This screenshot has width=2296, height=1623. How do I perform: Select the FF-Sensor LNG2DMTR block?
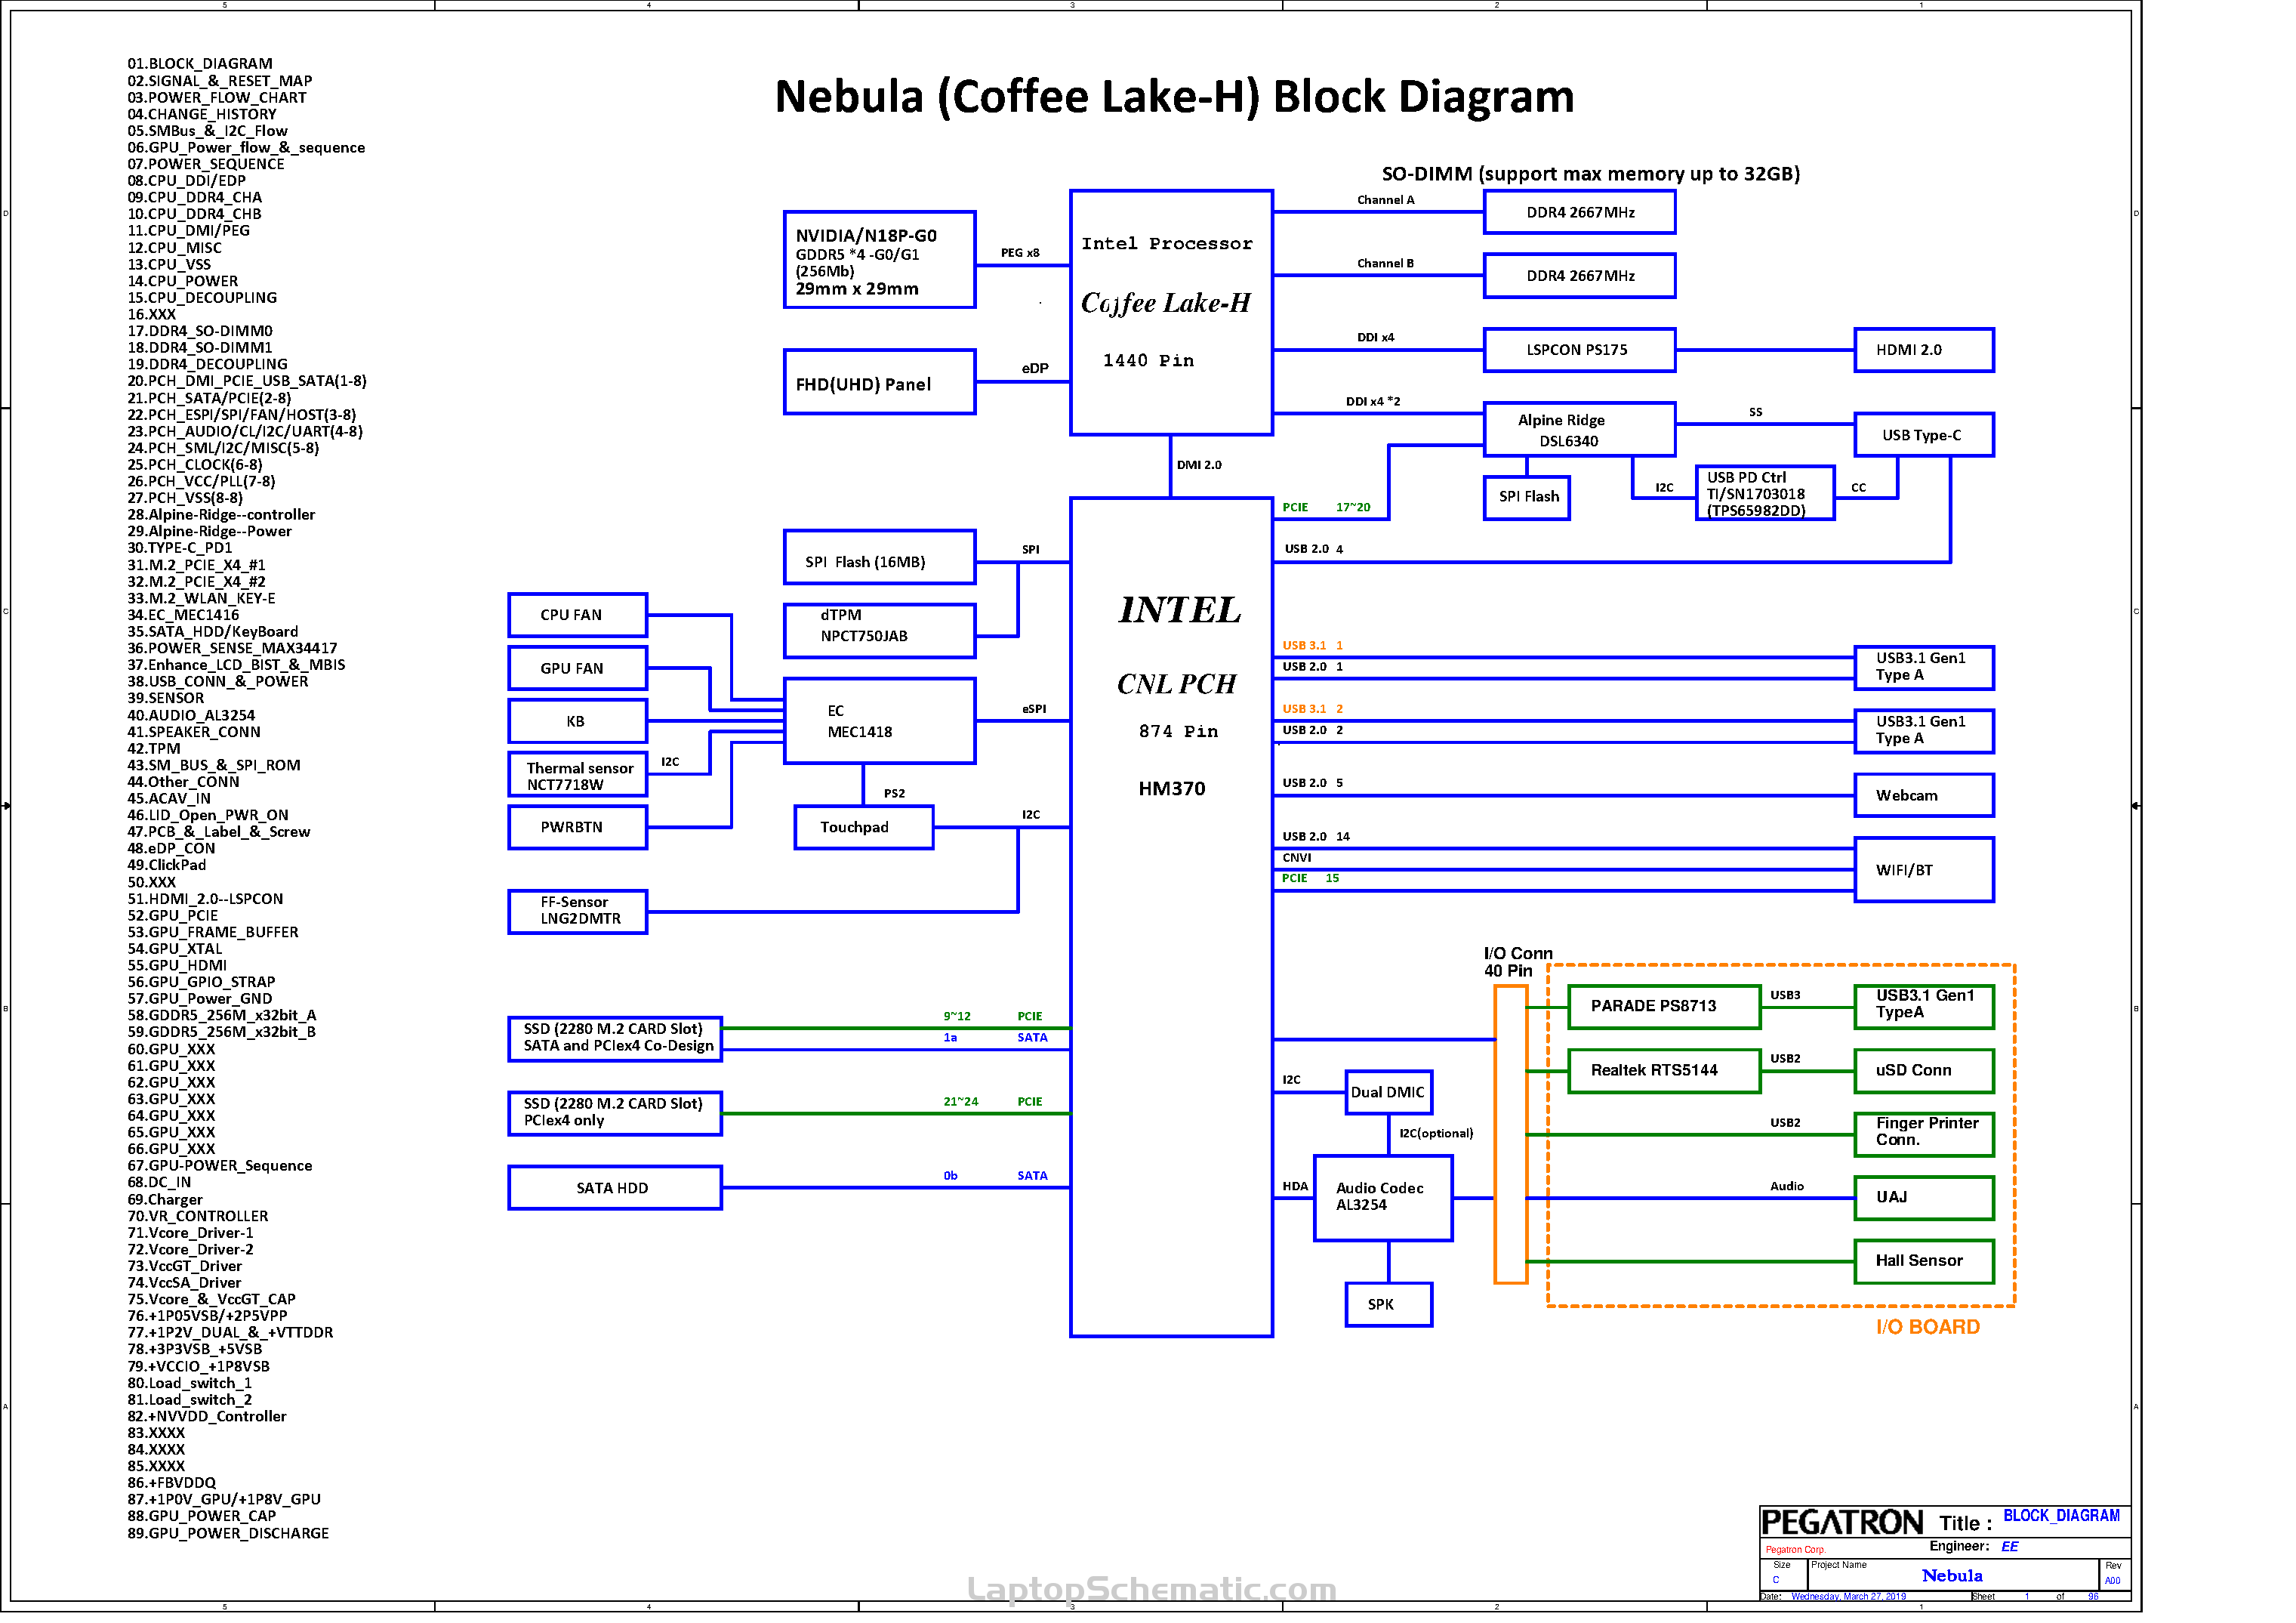(578, 913)
